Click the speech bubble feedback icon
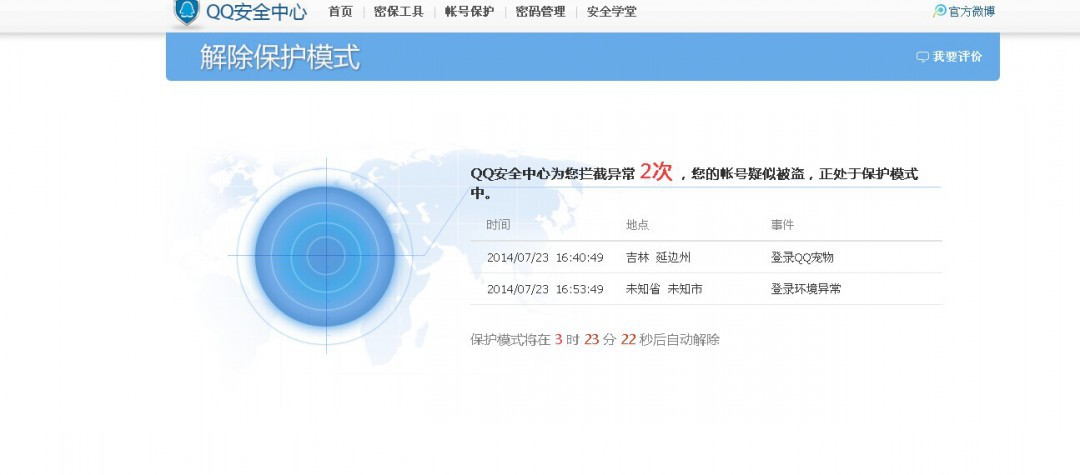Screen dimensions: 1080x475 click(922, 57)
